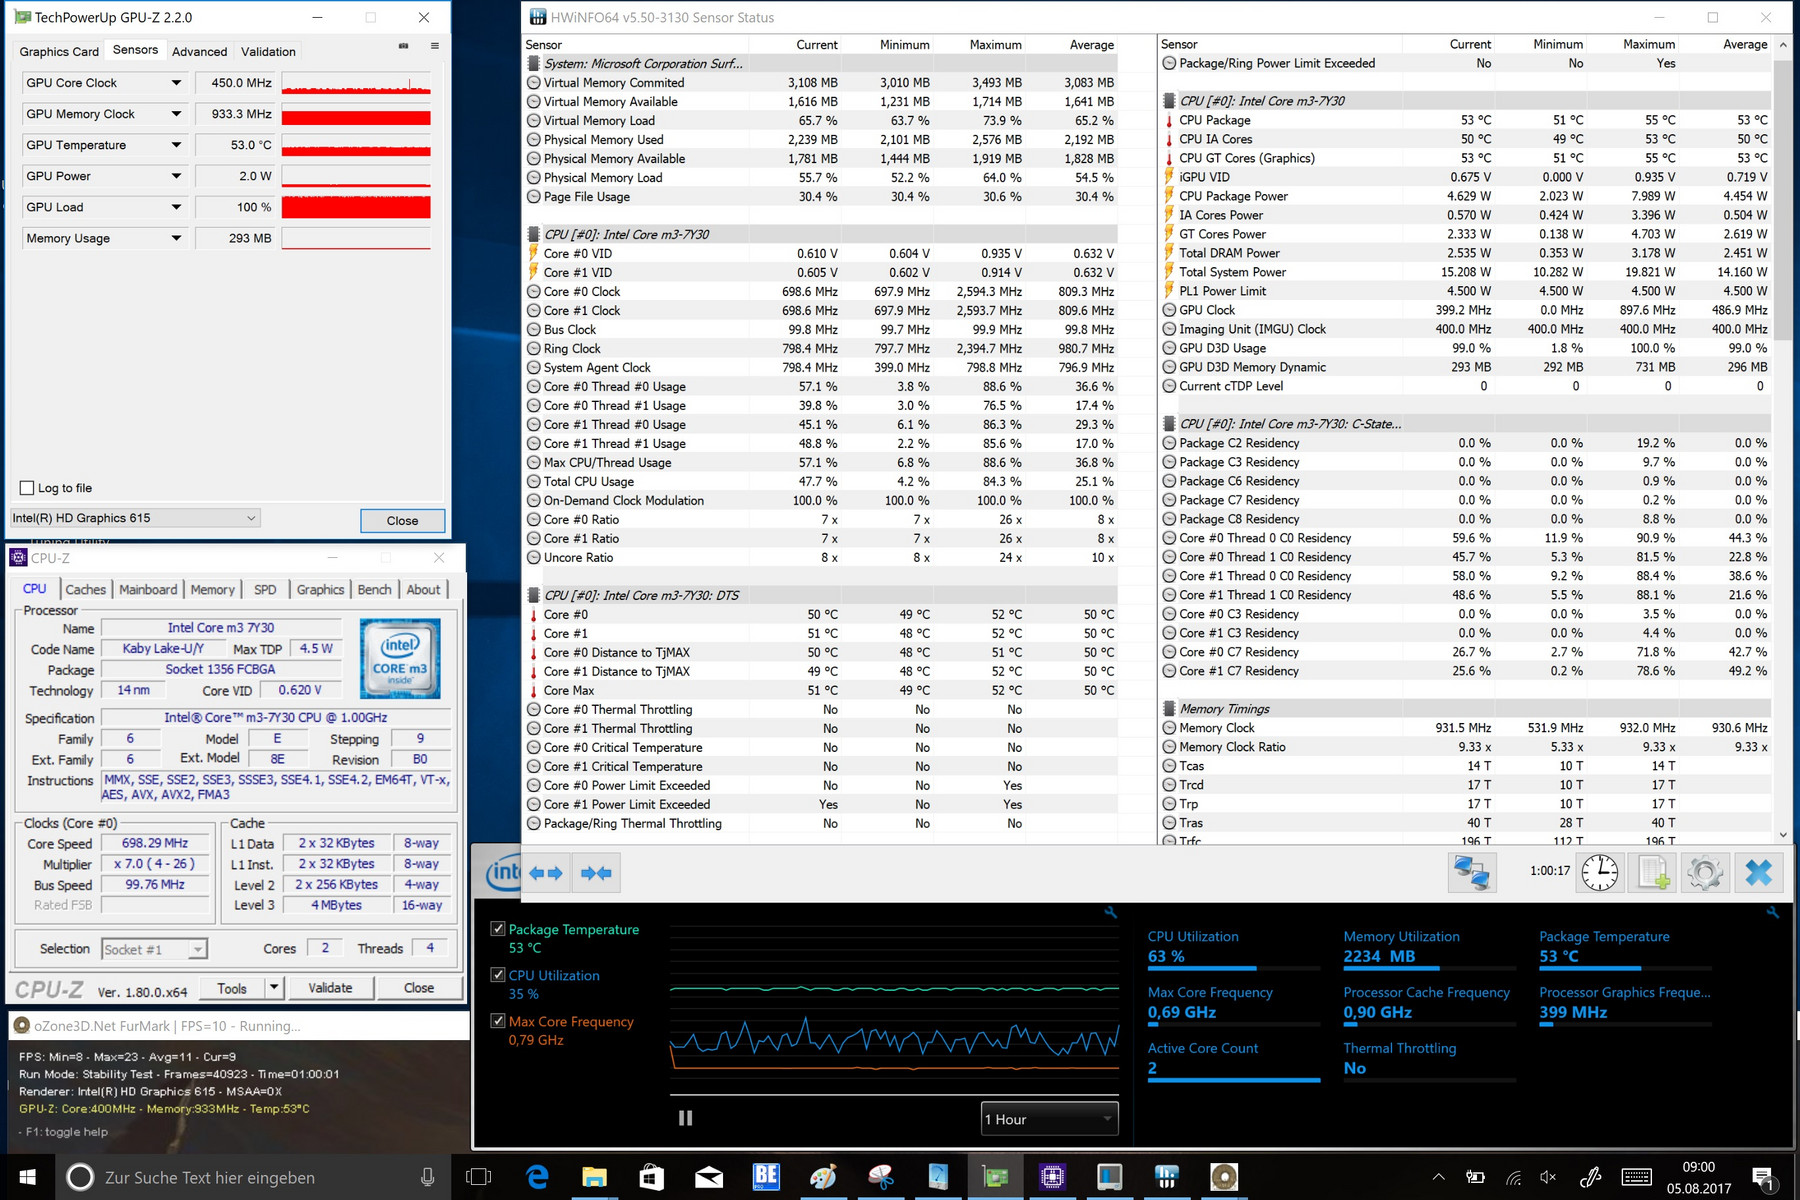Click HWiNFO expand columns arrows button
Viewport: 1800px width, 1200px height.
tap(546, 873)
